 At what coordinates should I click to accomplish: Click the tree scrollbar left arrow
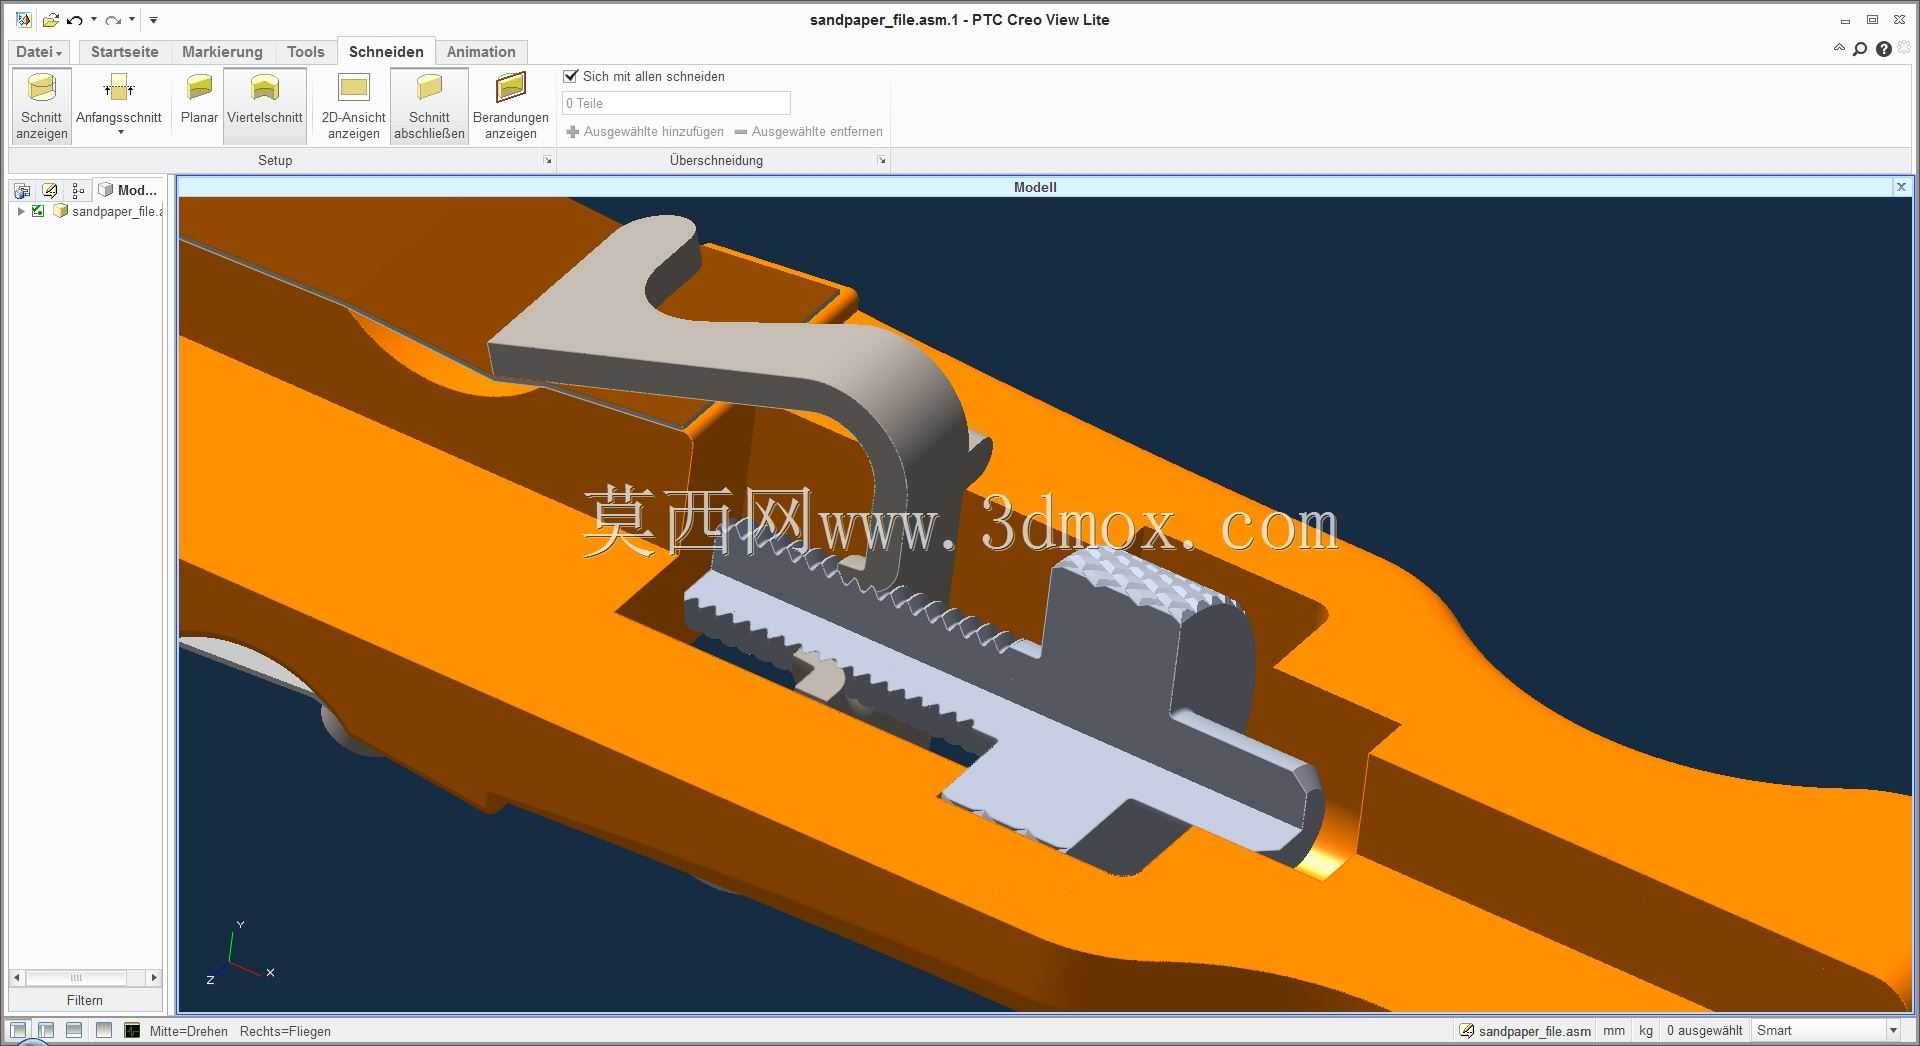coord(17,977)
